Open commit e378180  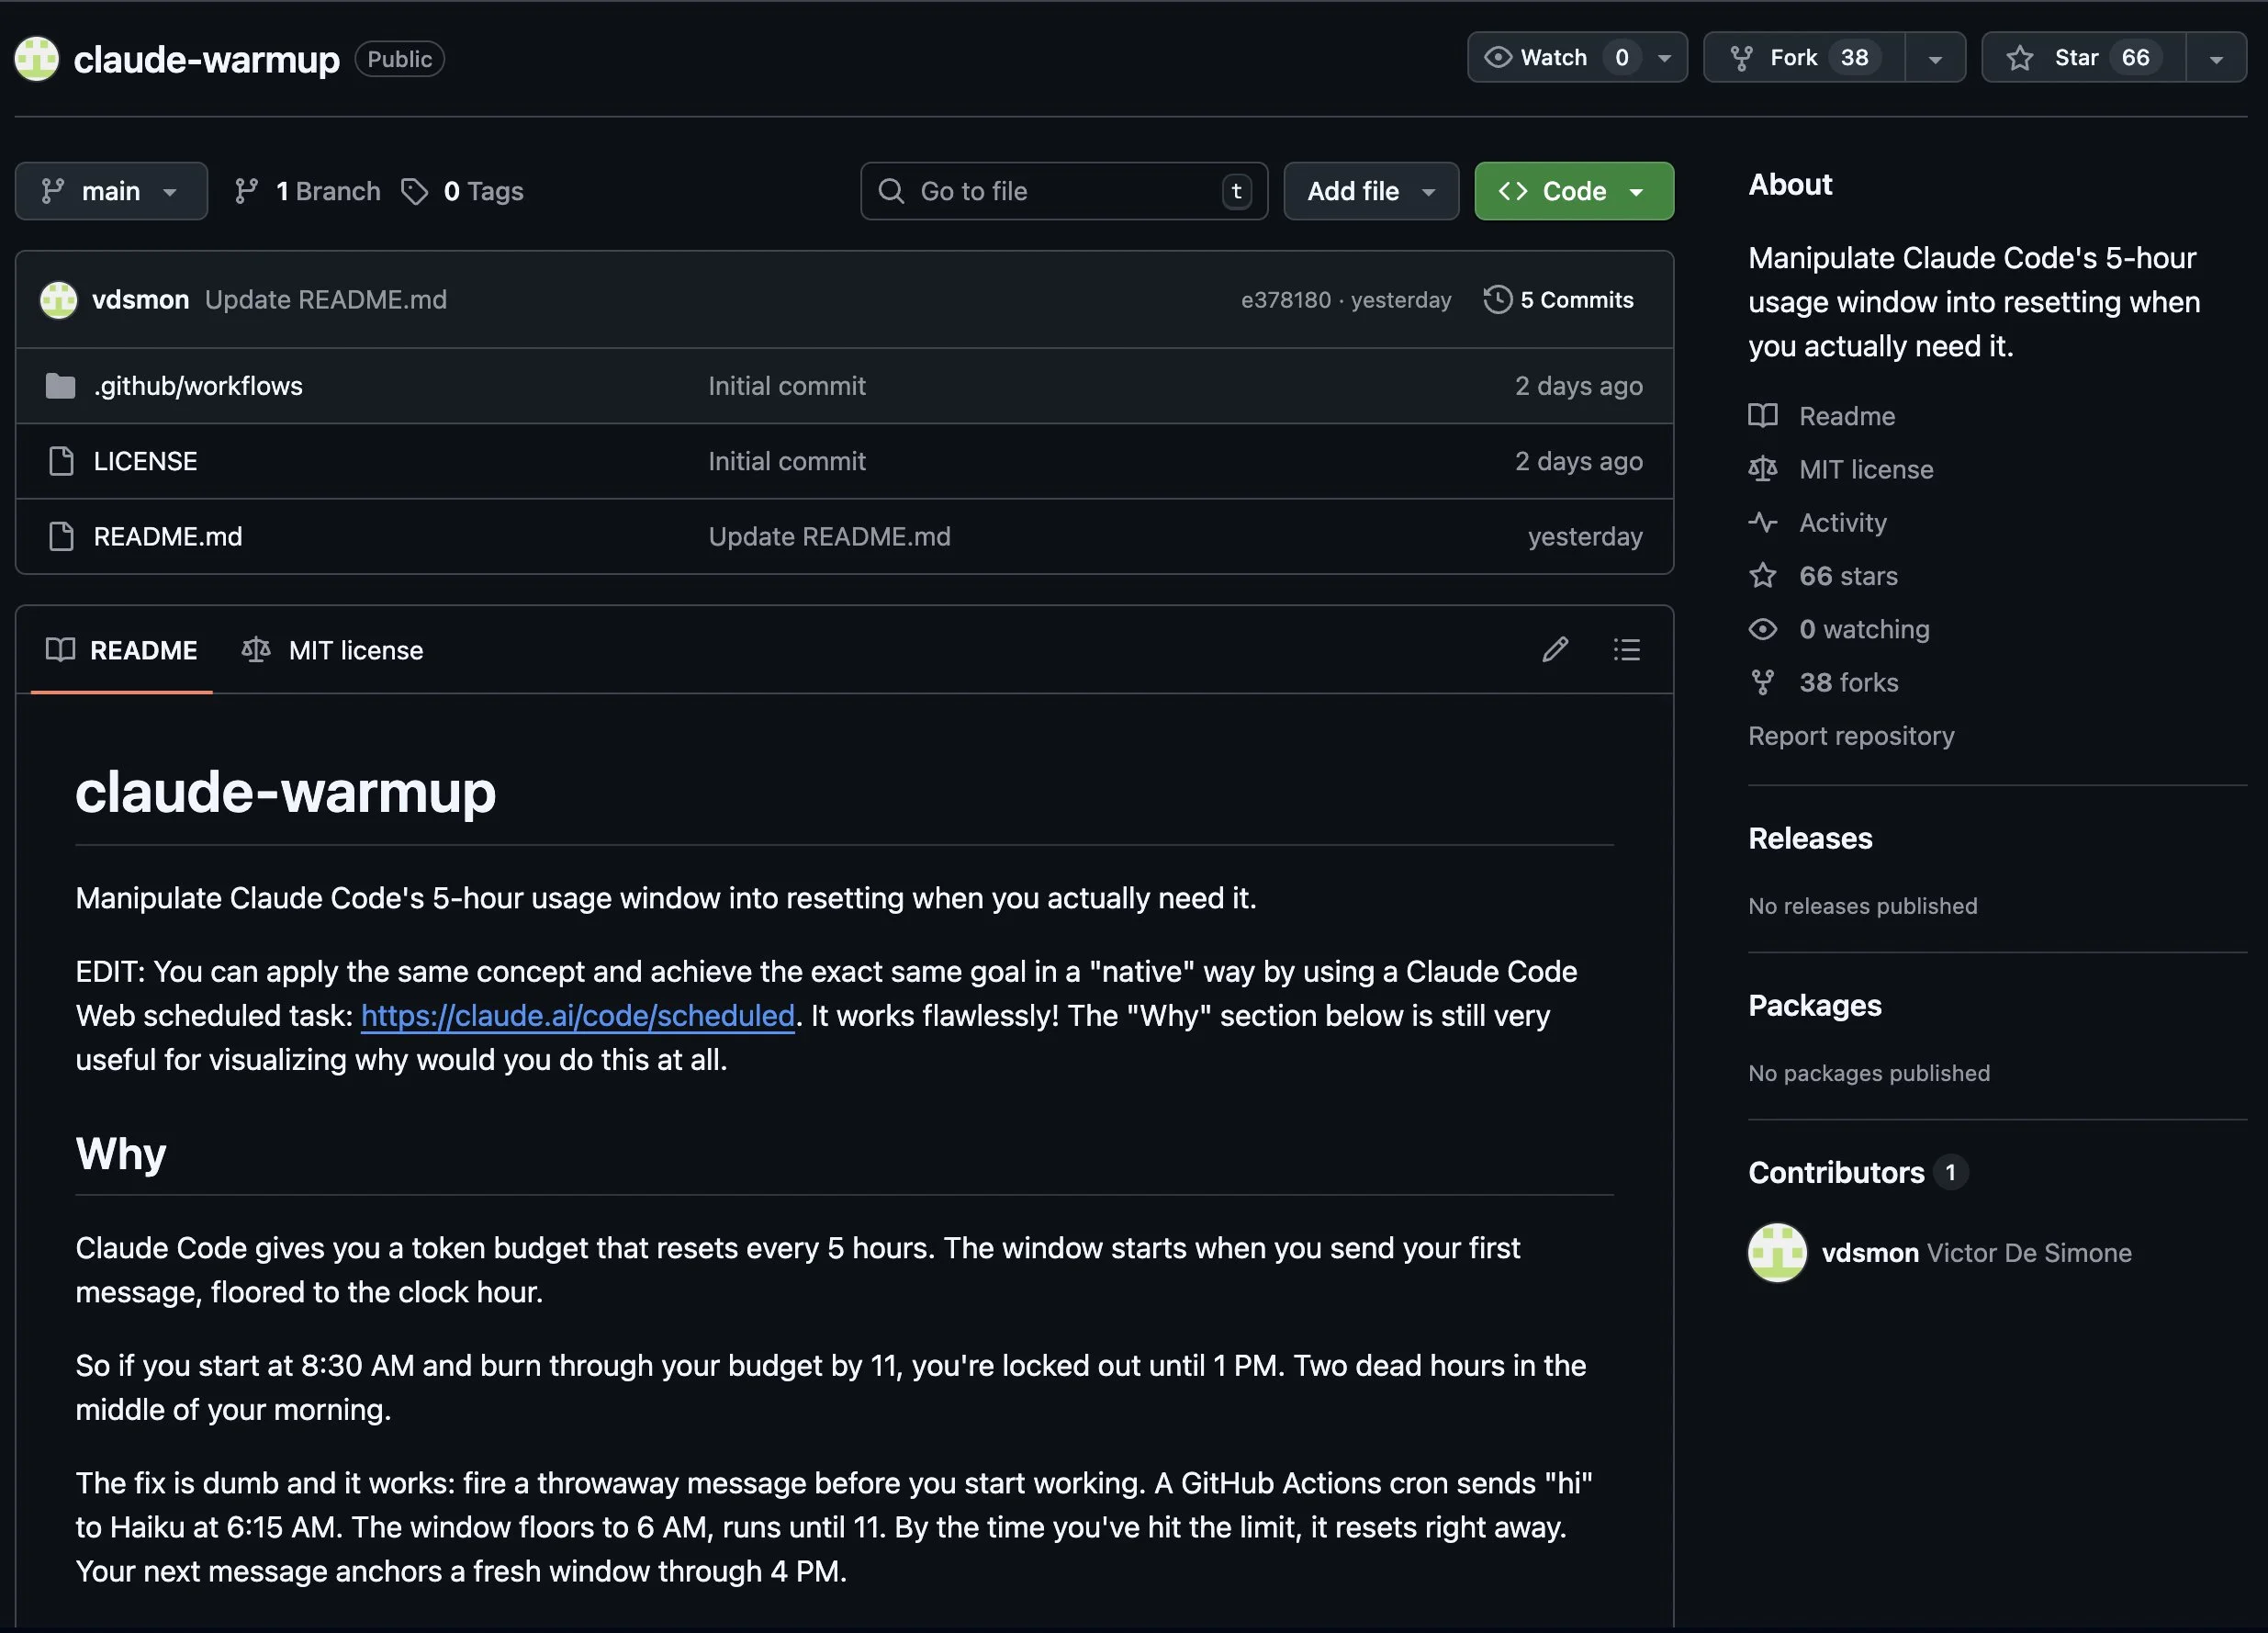click(x=1286, y=300)
